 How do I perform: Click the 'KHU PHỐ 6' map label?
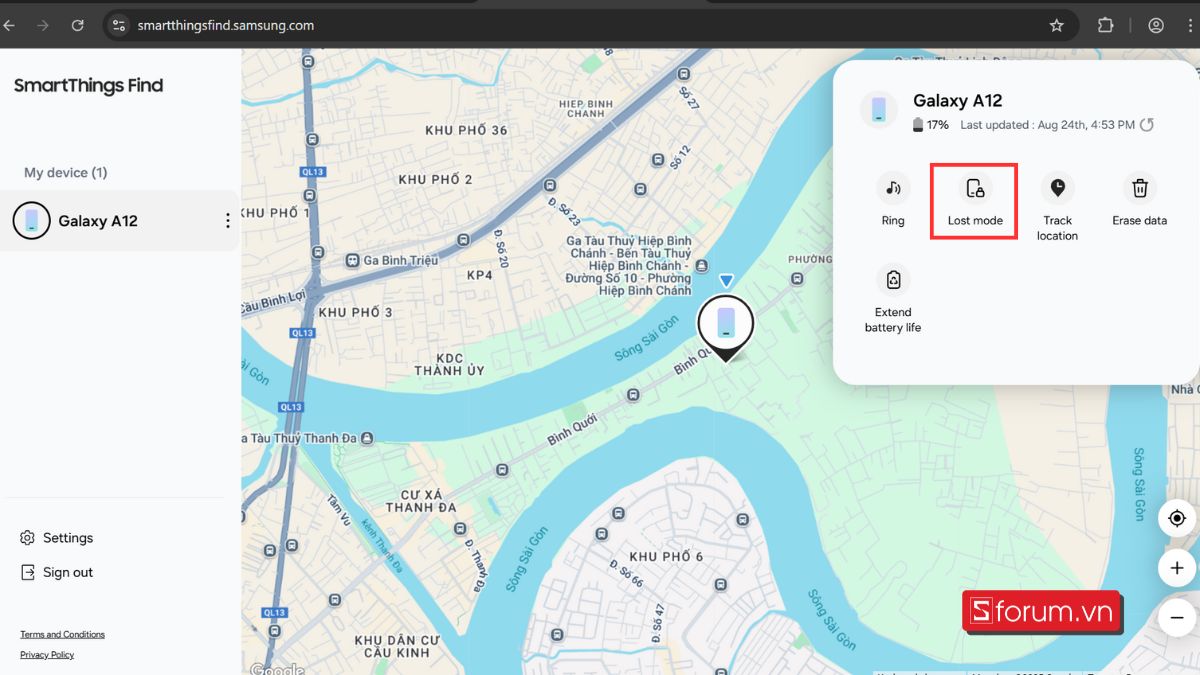pos(666,556)
